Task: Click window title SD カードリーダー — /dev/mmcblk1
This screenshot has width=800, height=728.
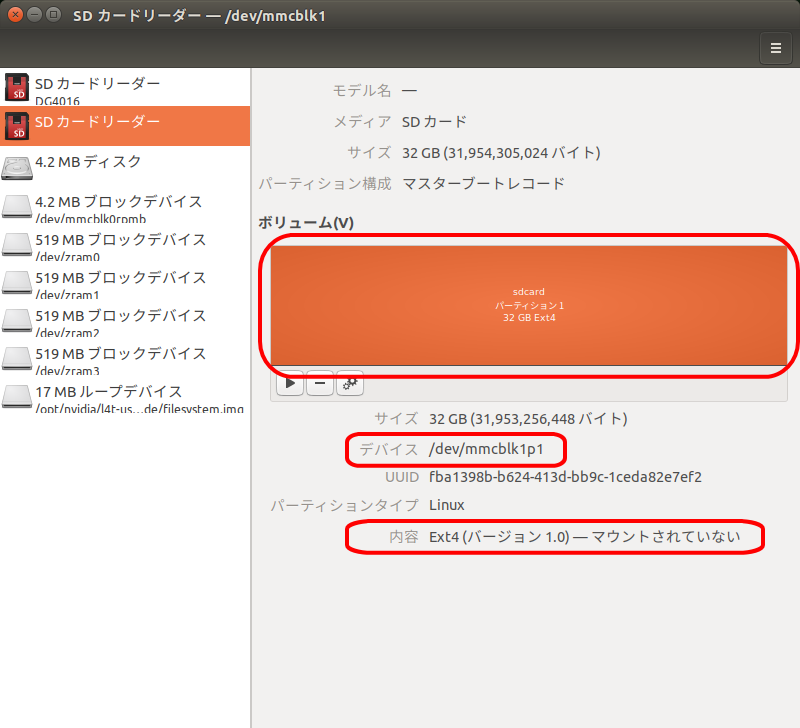Action: click(199, 16)
